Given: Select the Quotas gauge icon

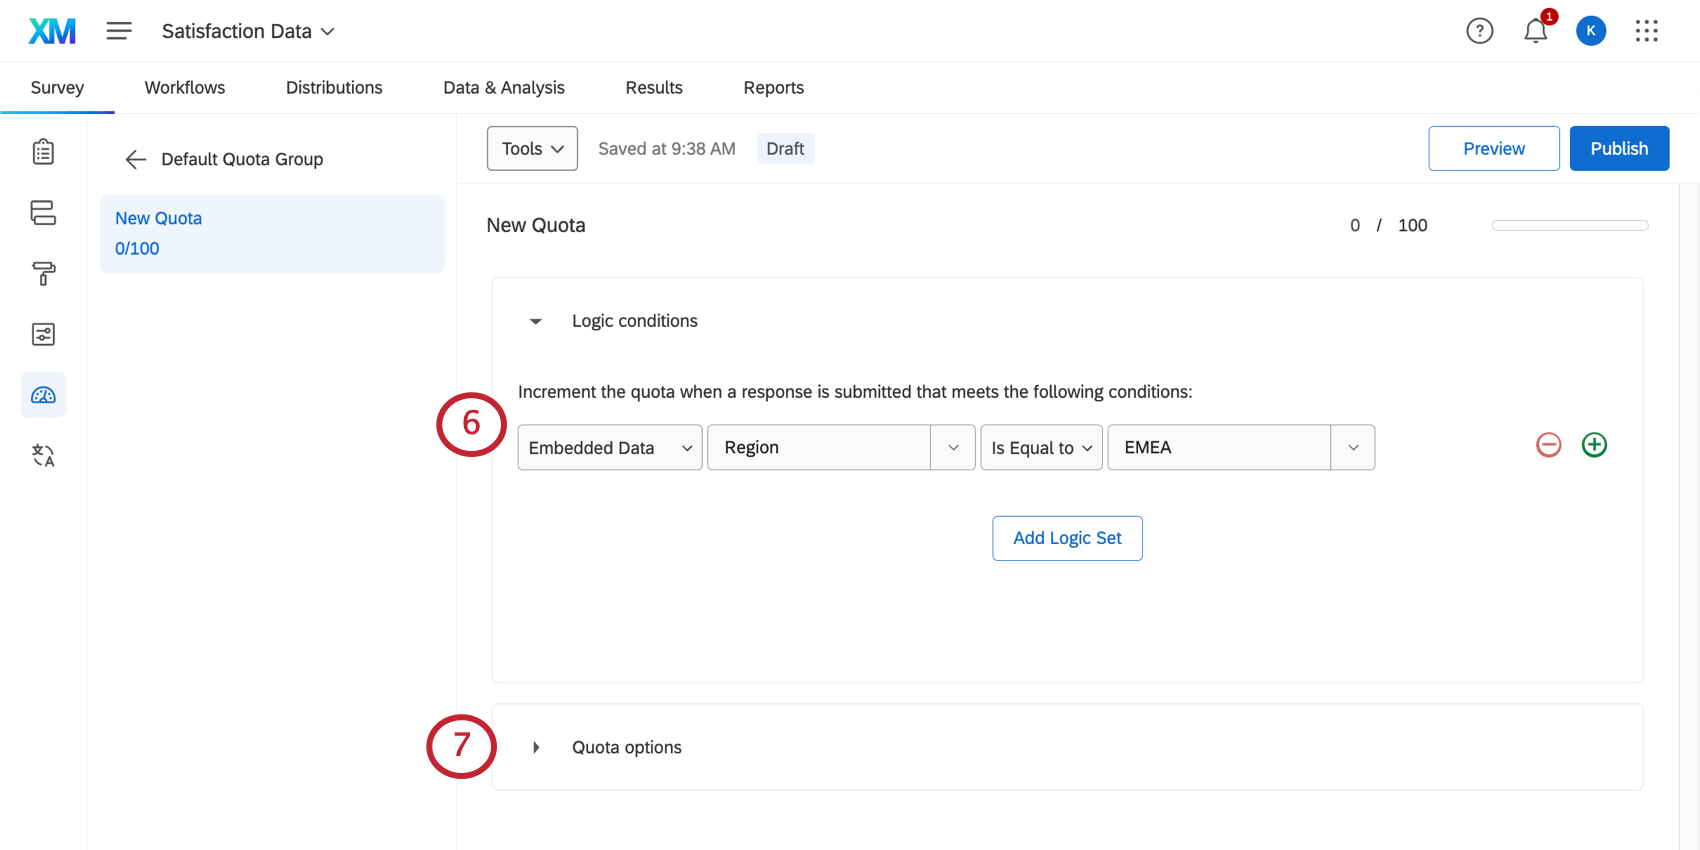Looking at the screenshot, I should click(x=43, y=395).
